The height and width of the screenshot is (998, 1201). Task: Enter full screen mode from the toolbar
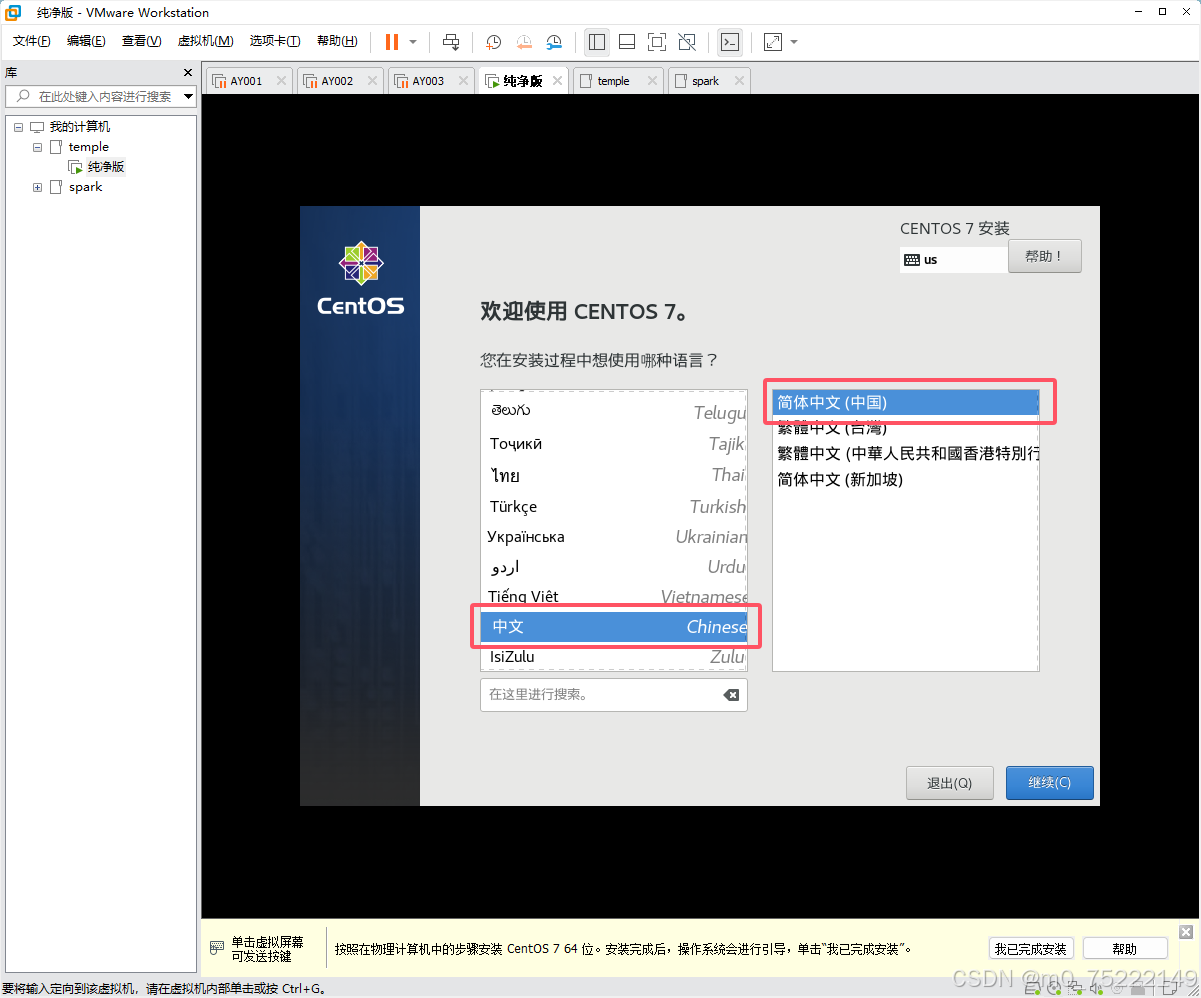pos(657,42)
